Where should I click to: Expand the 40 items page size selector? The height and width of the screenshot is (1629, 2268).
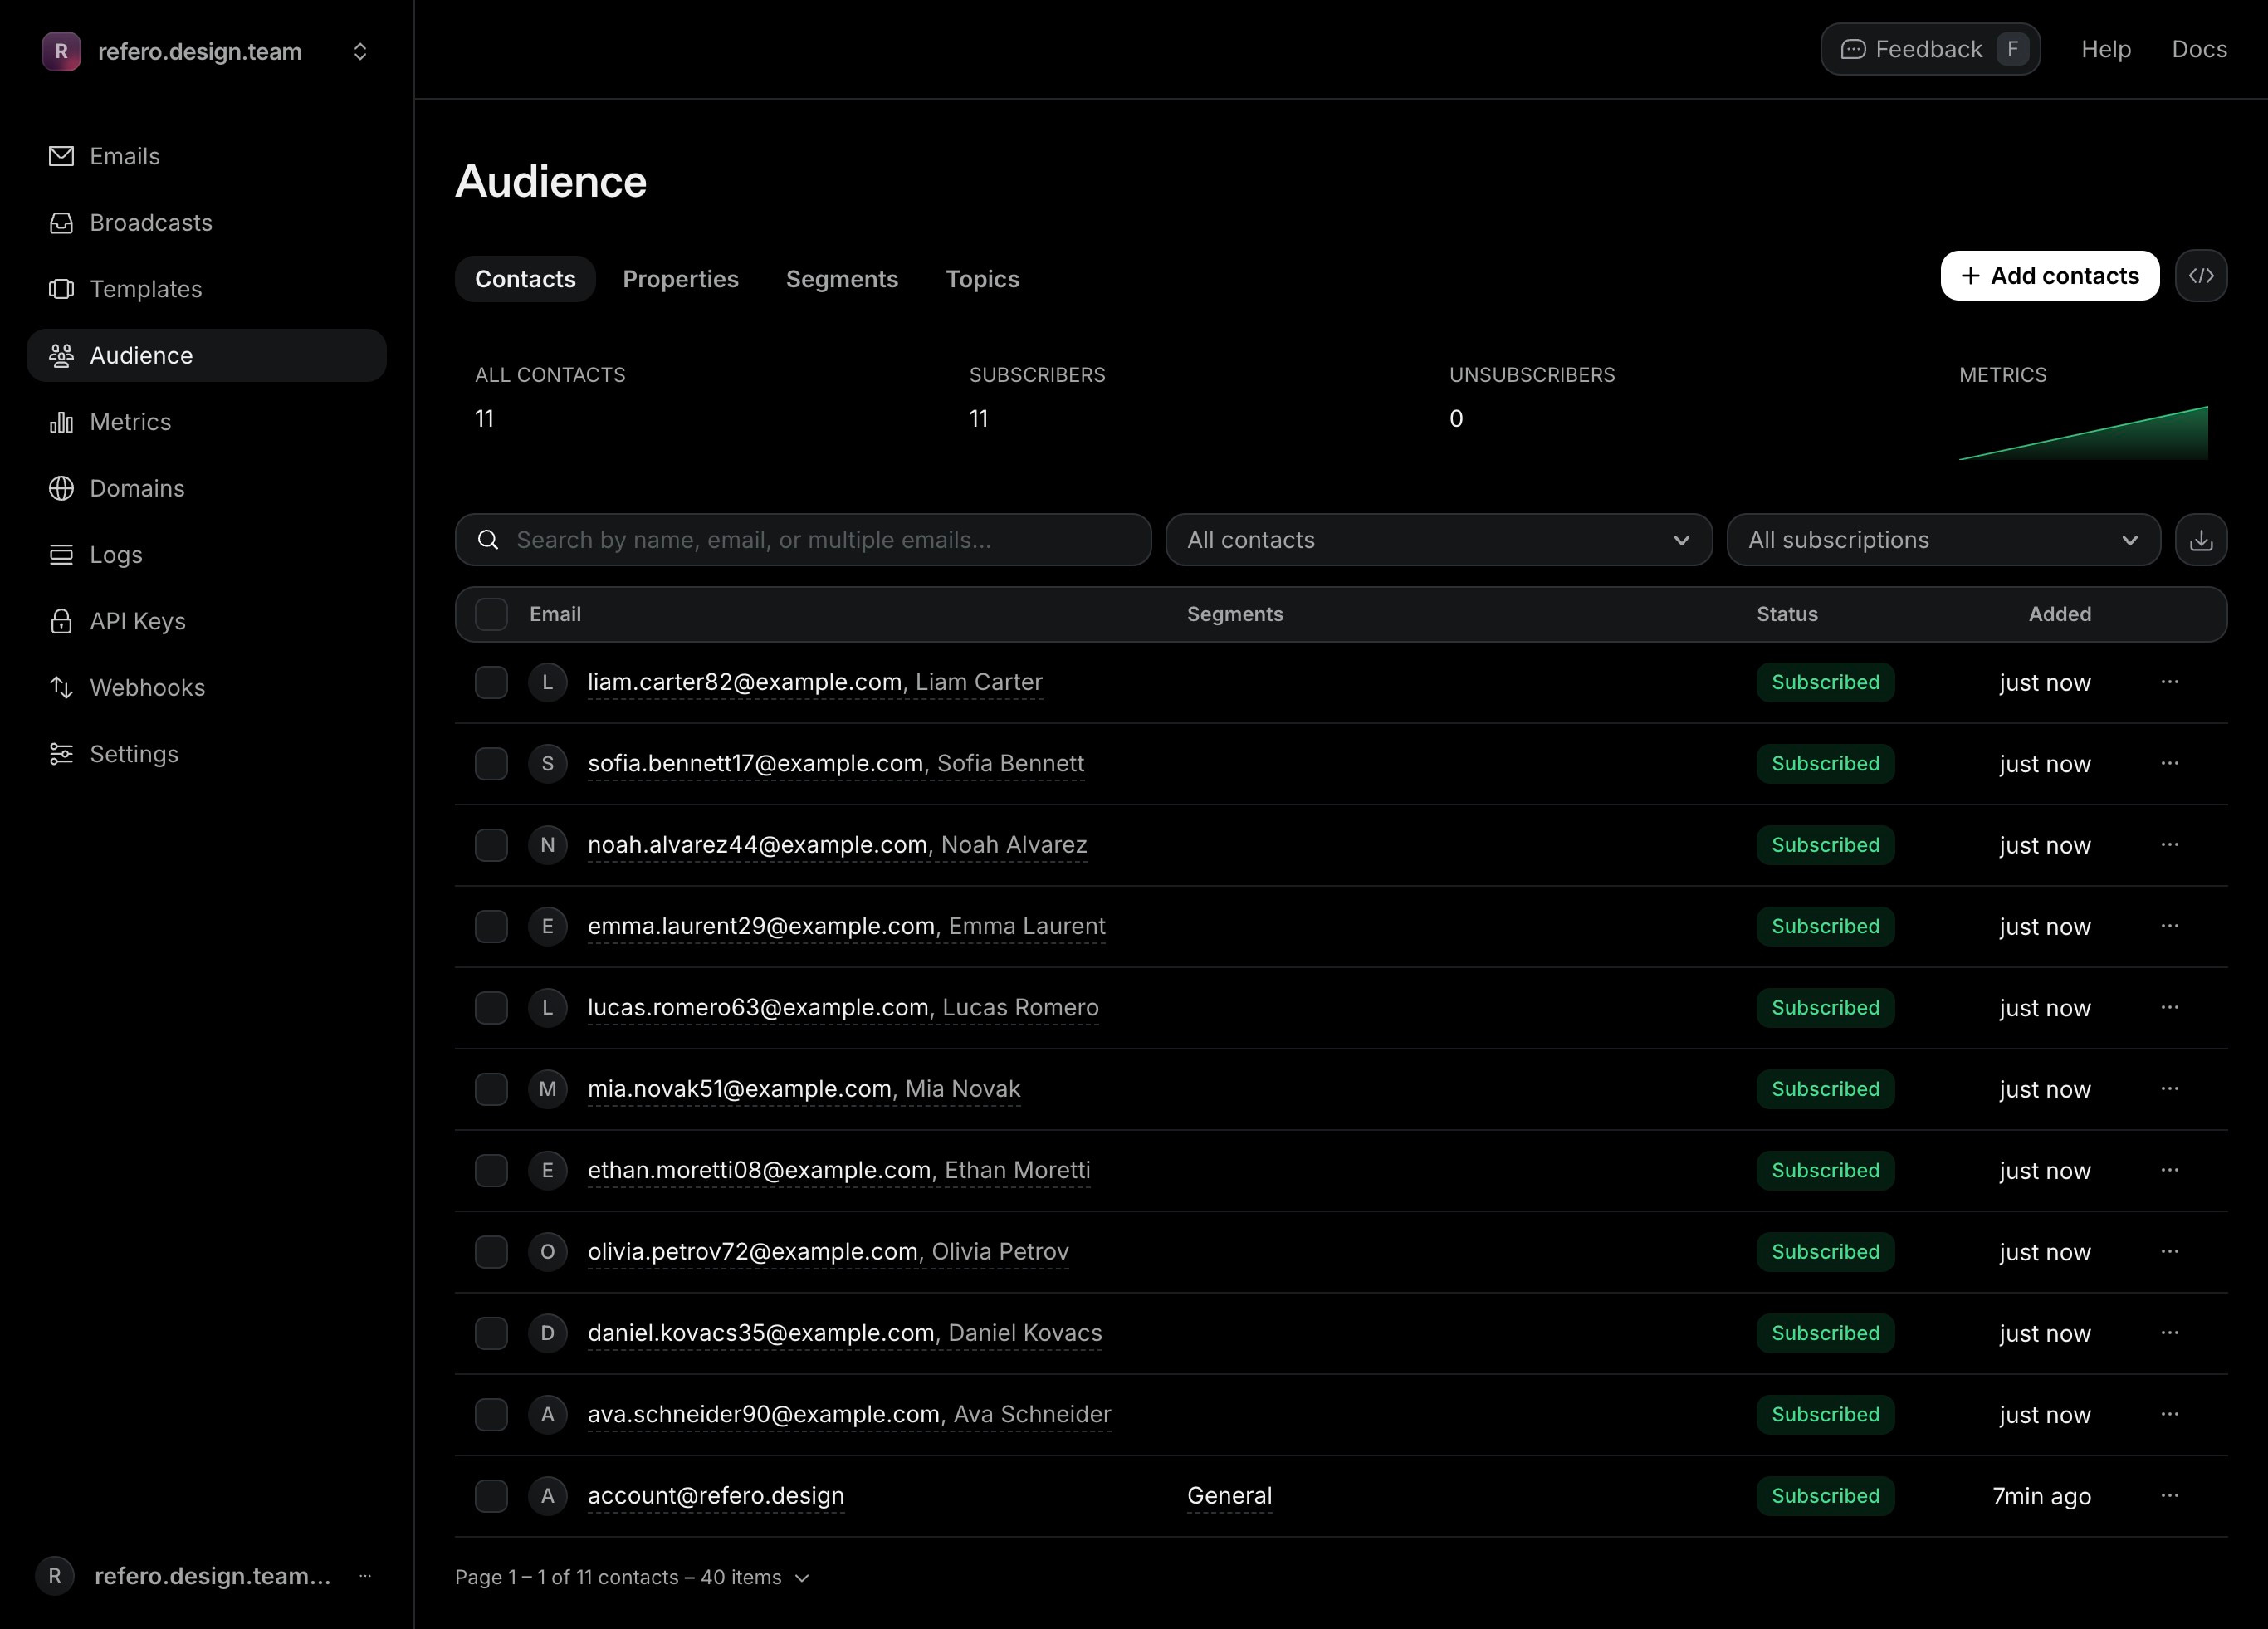coord(756,1577)
